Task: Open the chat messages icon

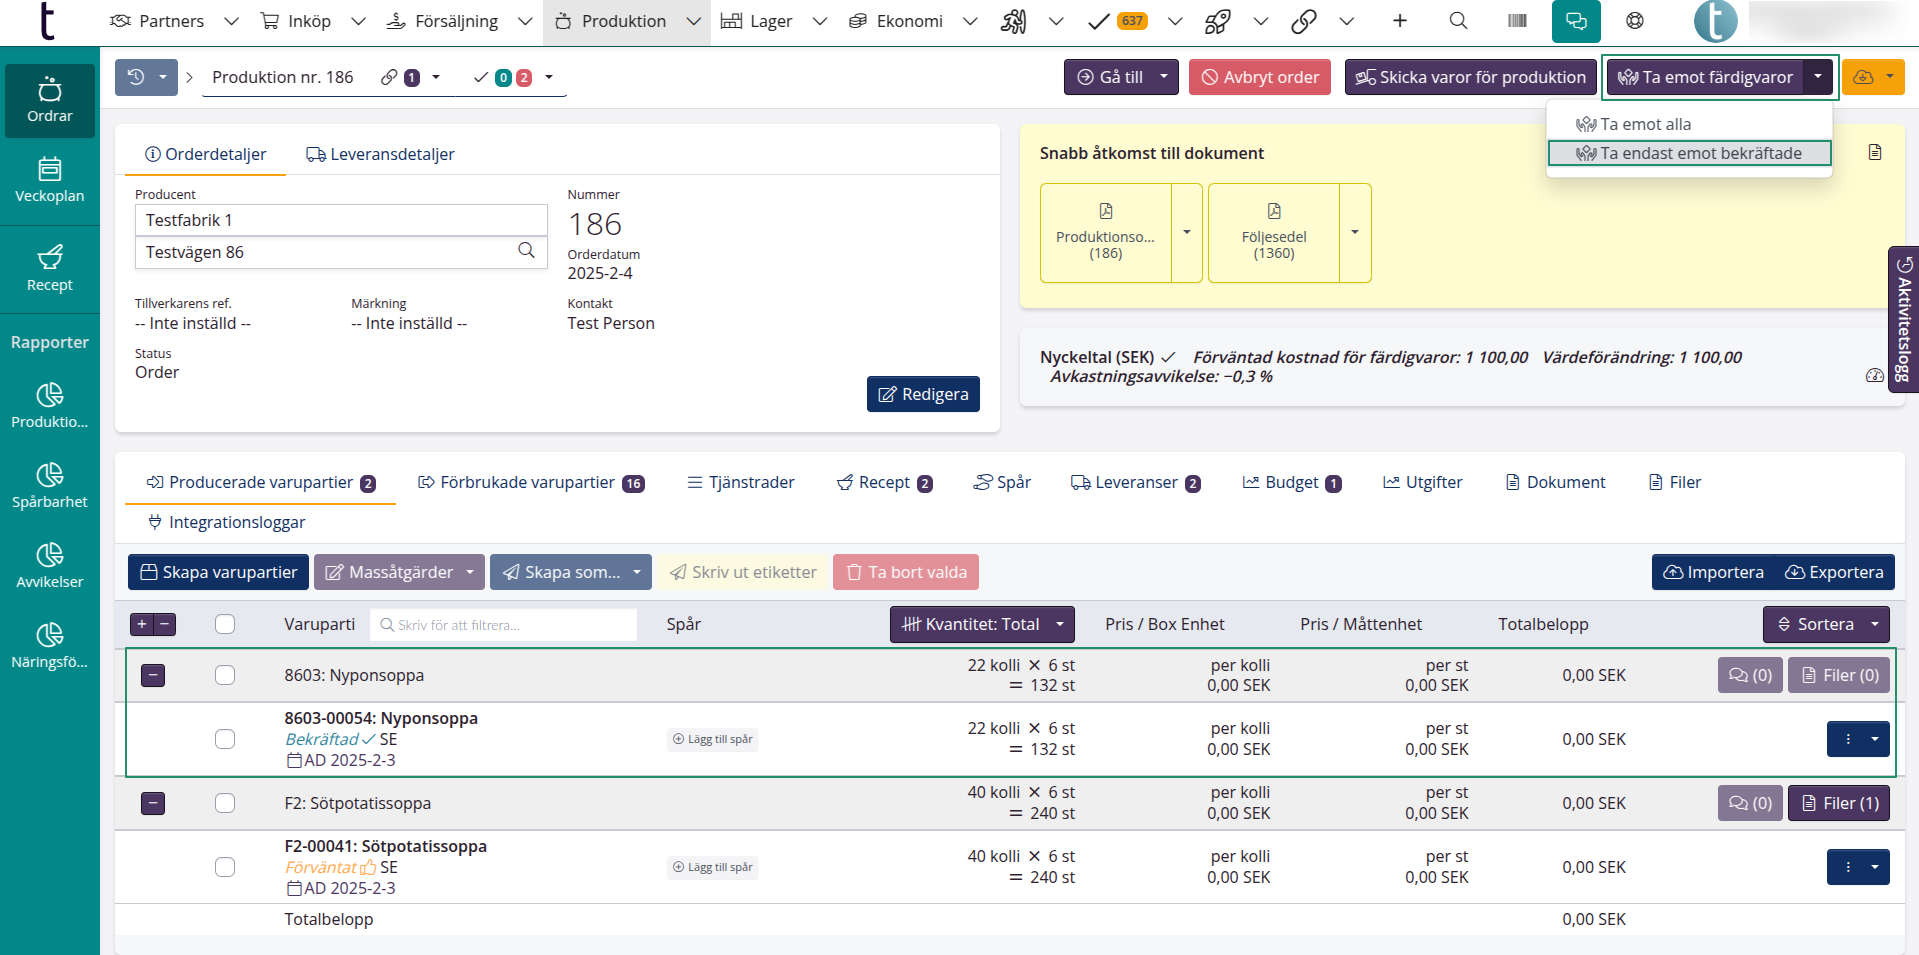Action: tap(1576, 21)
